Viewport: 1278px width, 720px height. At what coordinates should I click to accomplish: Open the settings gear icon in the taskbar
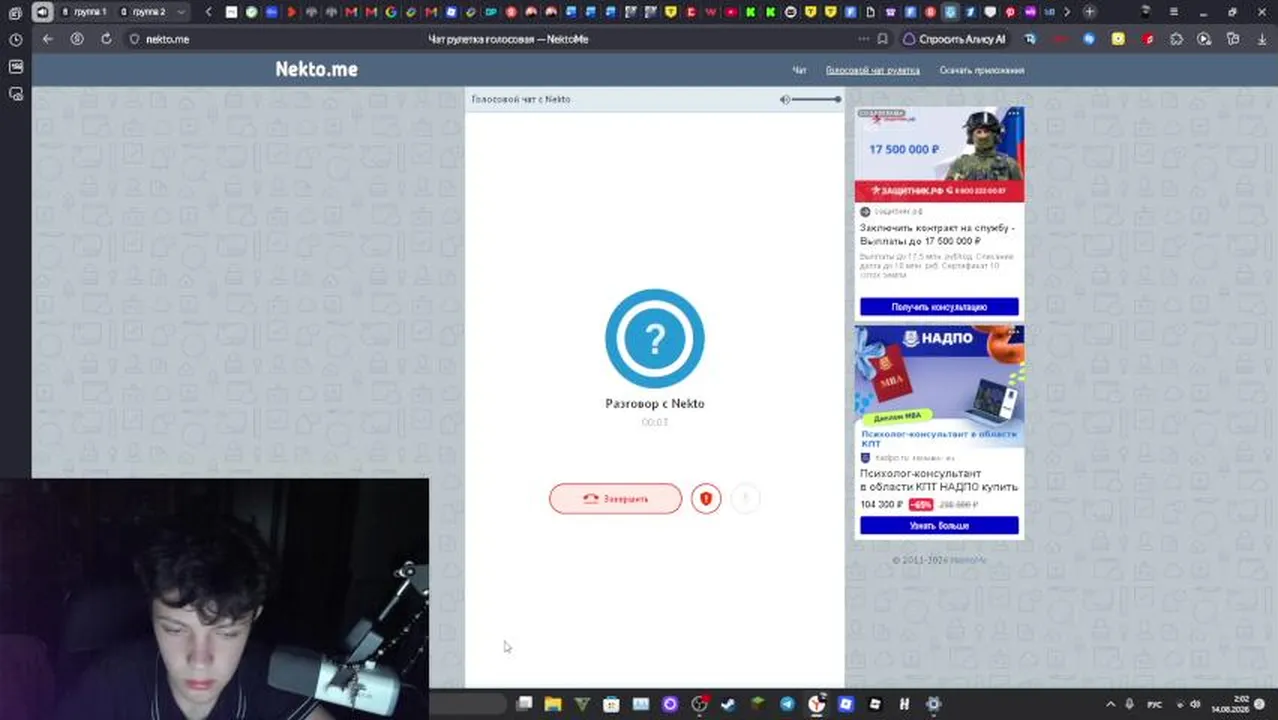(933, 704)
